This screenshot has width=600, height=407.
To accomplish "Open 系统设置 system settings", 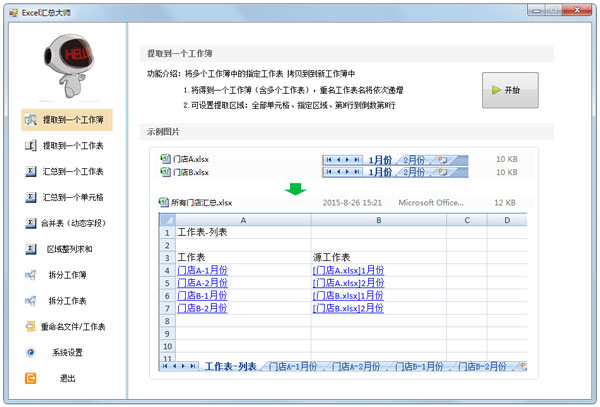I will 70,352.
